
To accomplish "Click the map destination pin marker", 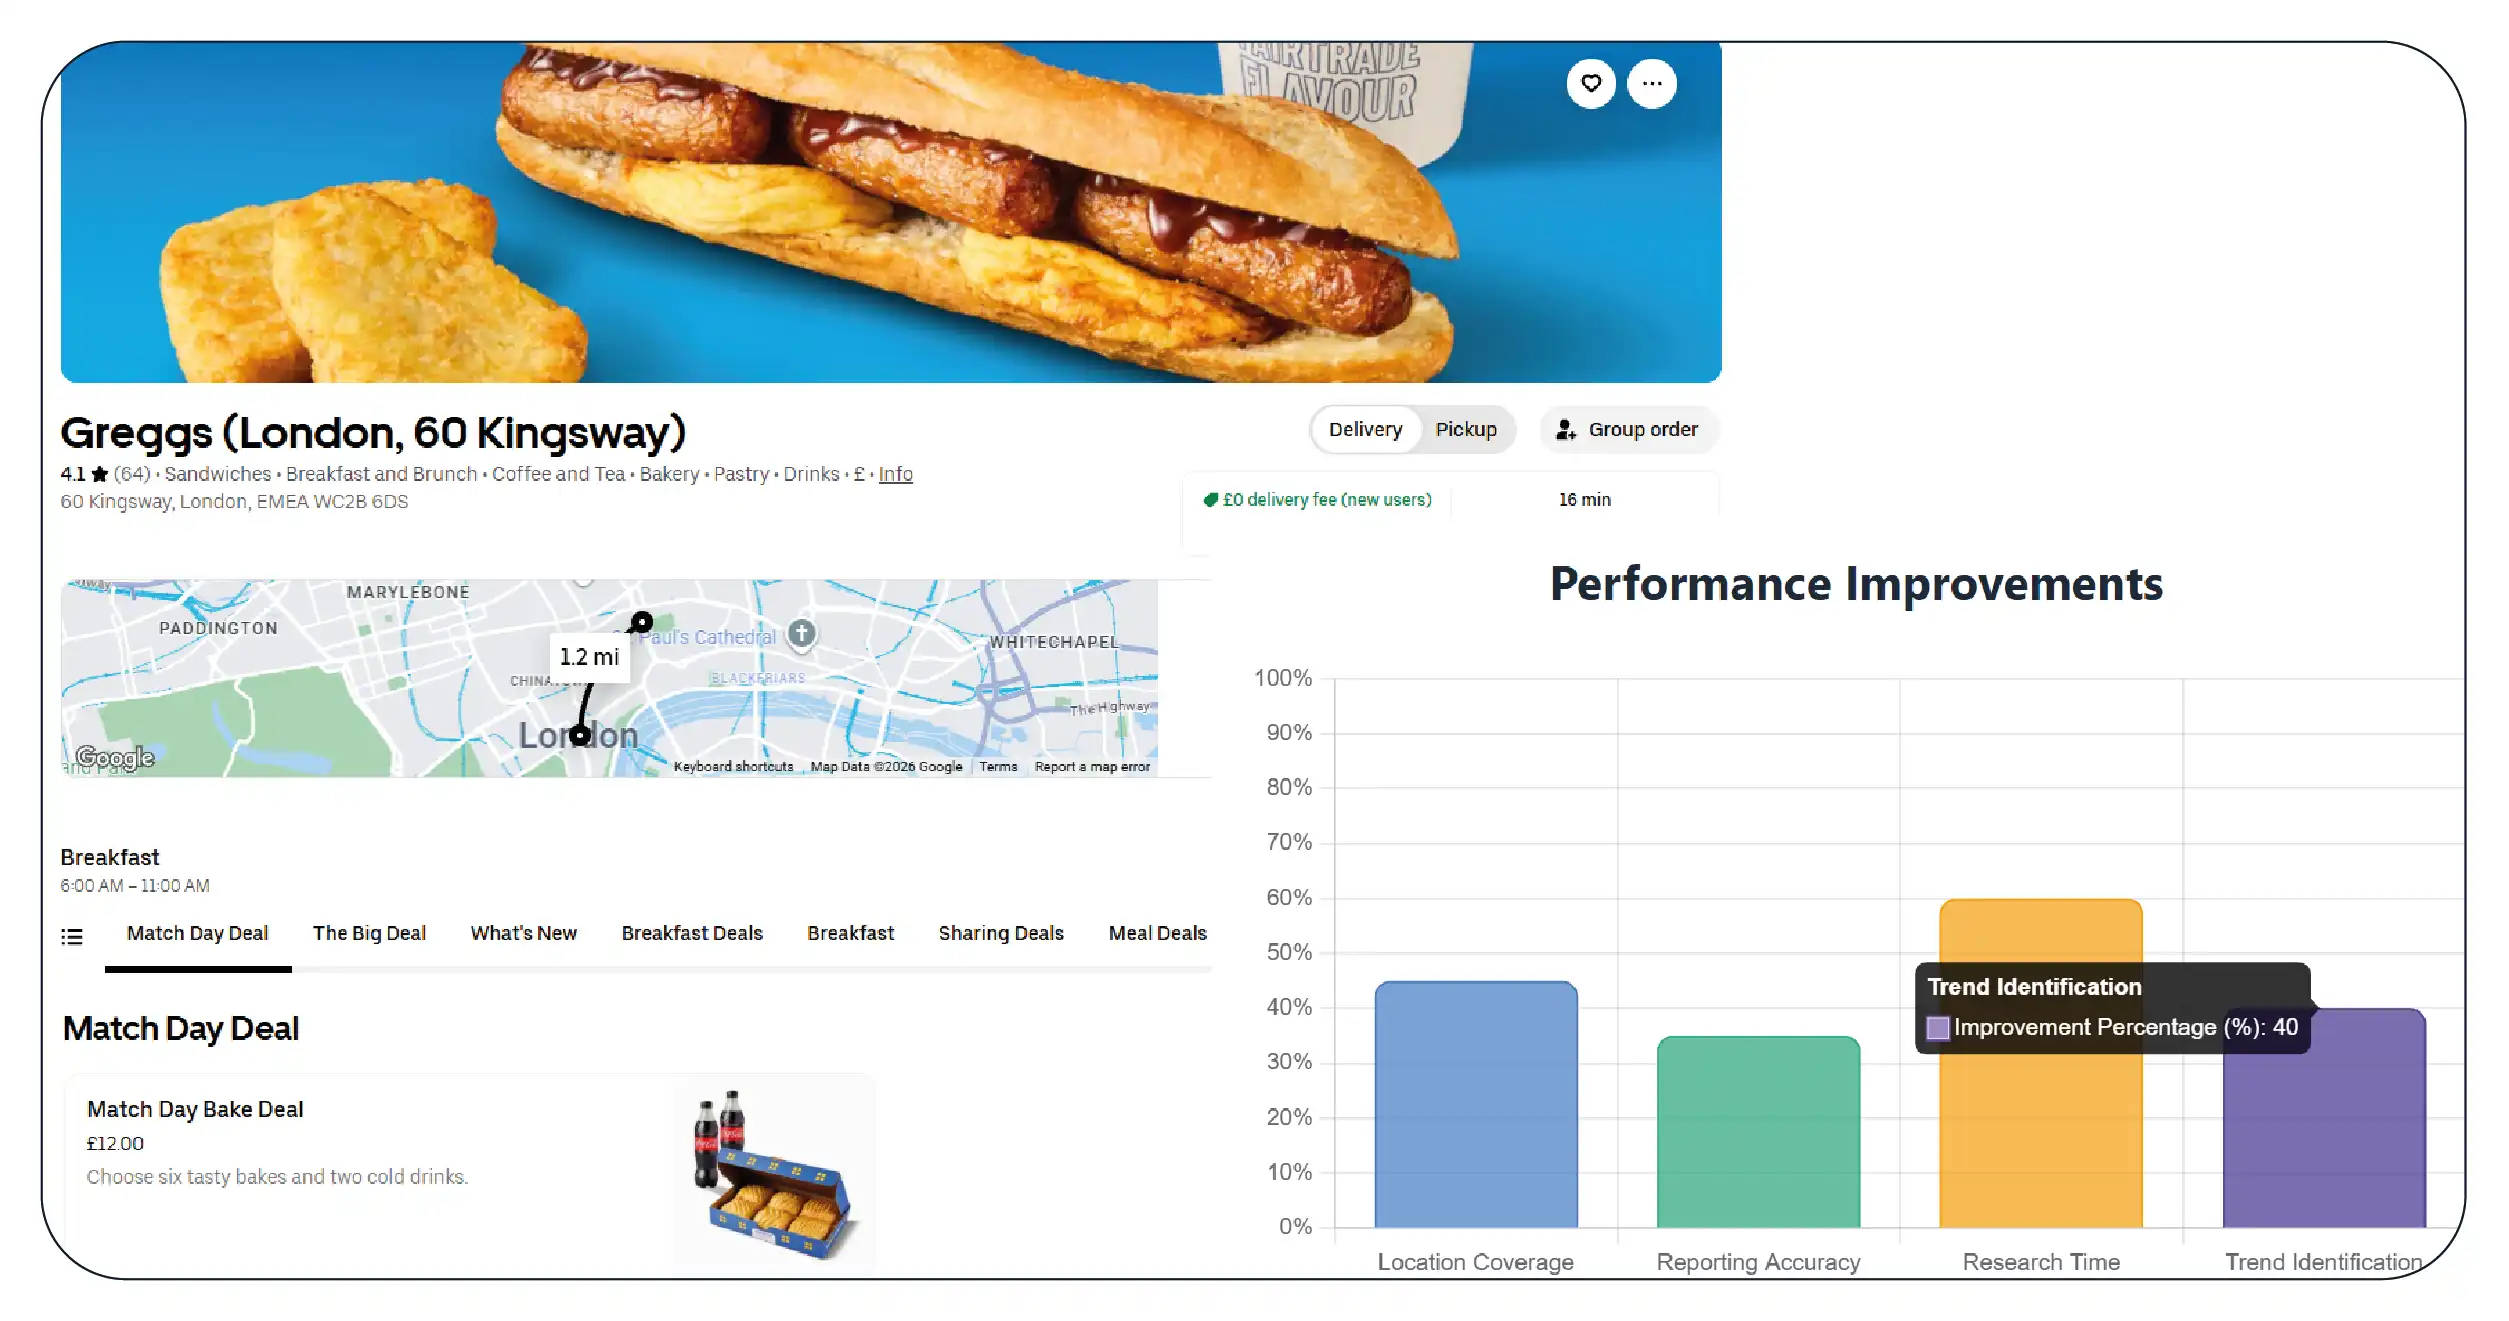I will pyautogui.click(x=641, y=623).
